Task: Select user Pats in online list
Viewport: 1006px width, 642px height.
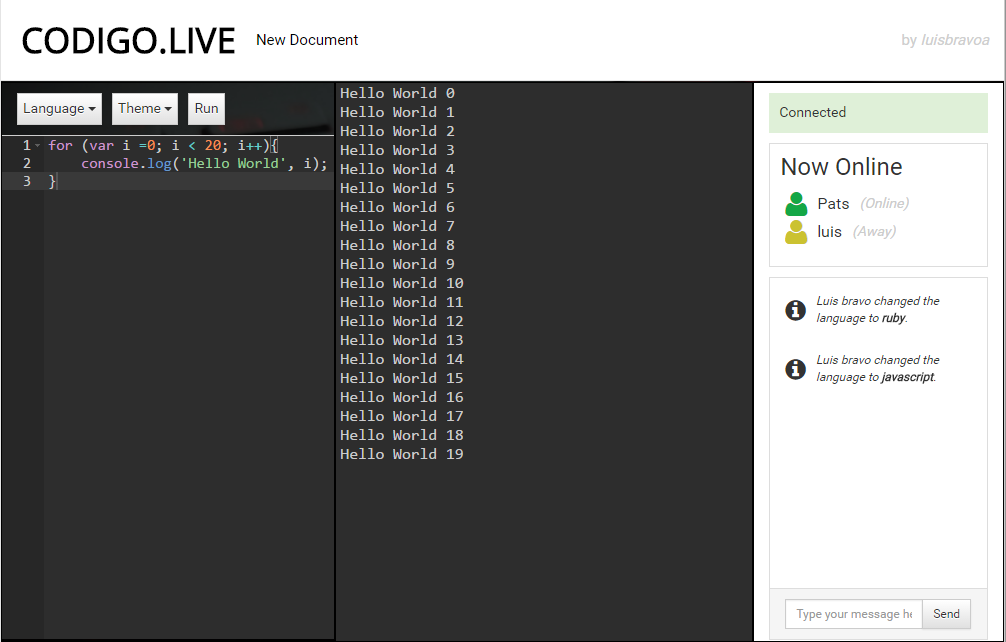Action: click(x=833, y=204)
